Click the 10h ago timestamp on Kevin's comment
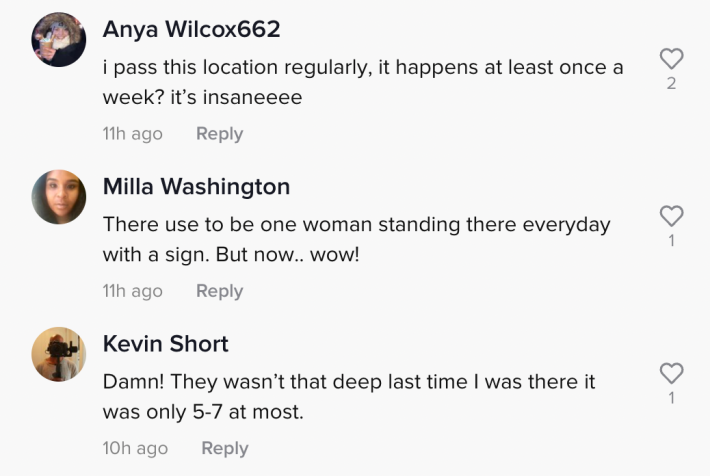 [x=135, y=448]
